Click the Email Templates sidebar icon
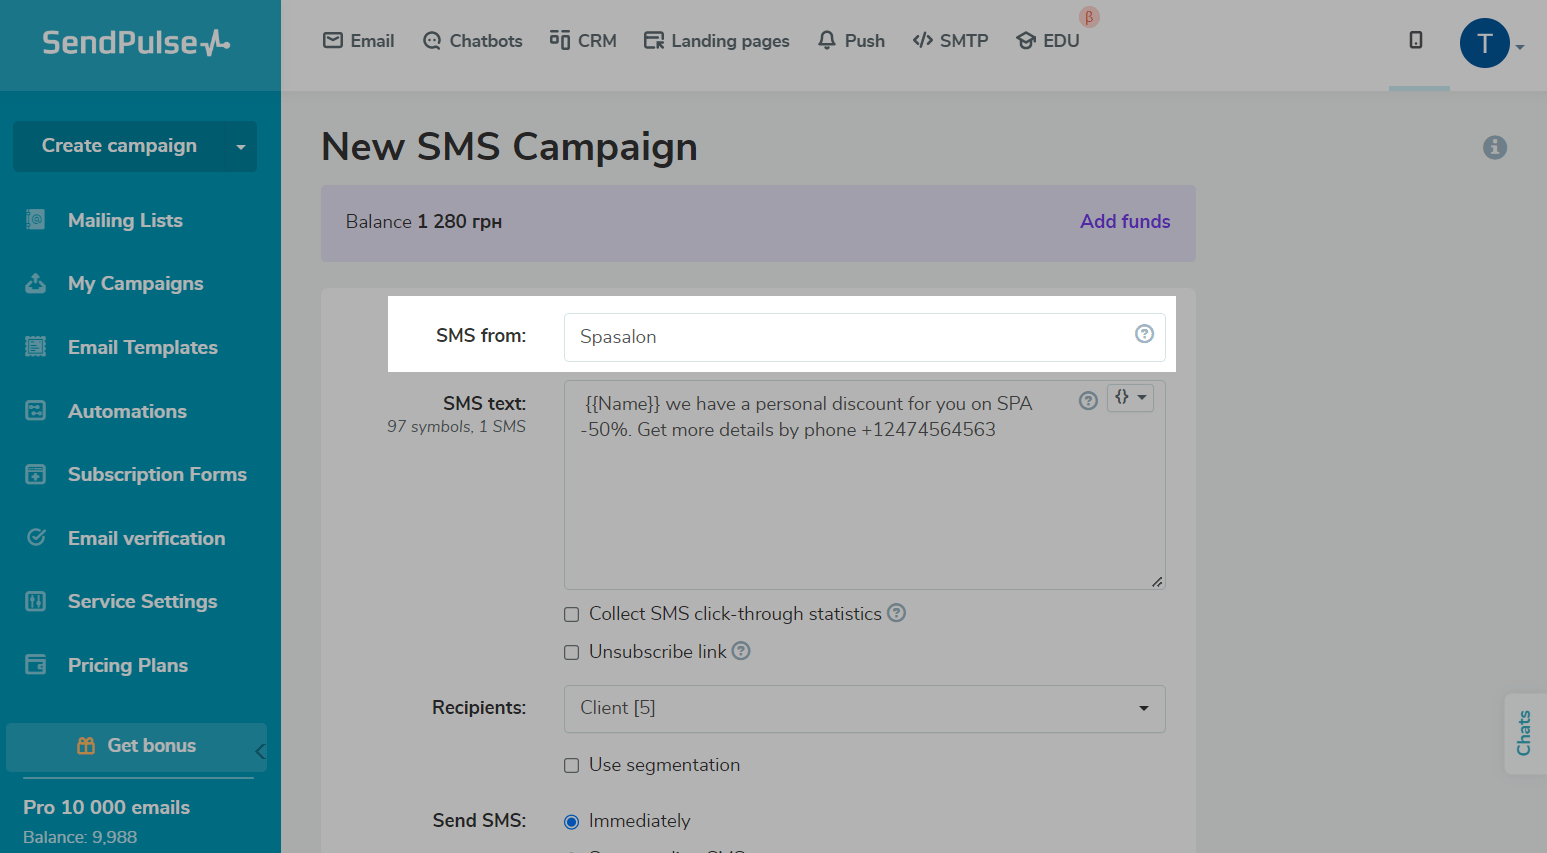This screenshot has height=853, width=1547. [35, 347]
